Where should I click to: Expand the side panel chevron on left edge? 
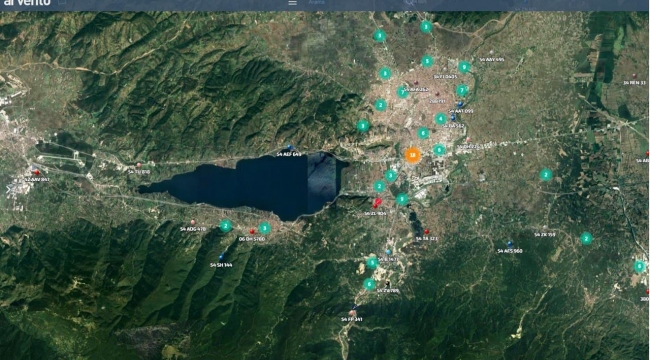click(x=8, y=189)
